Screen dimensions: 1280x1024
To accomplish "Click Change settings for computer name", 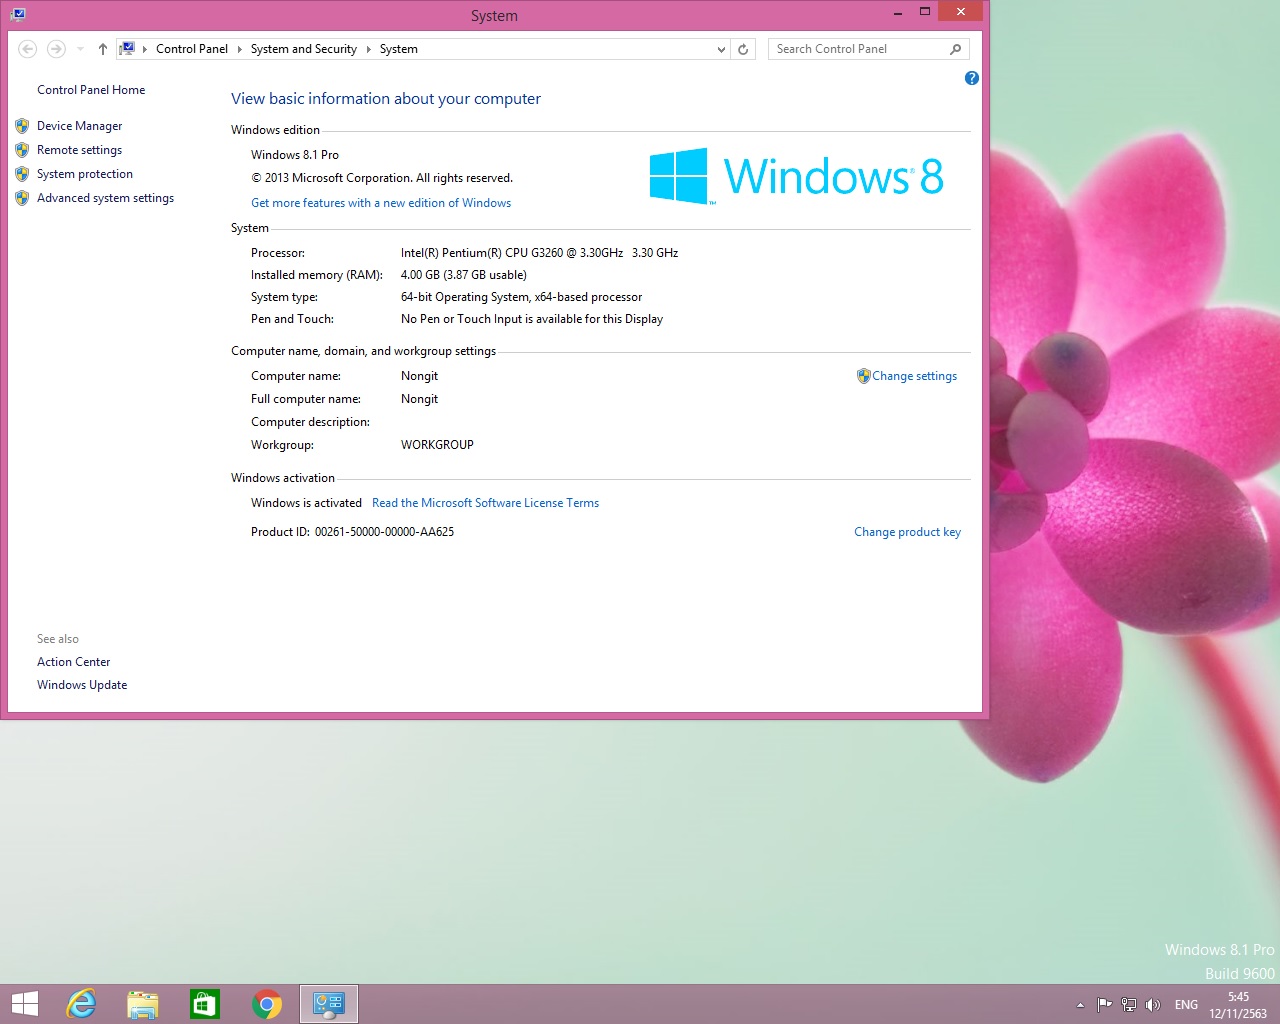I will pos(914,376).
